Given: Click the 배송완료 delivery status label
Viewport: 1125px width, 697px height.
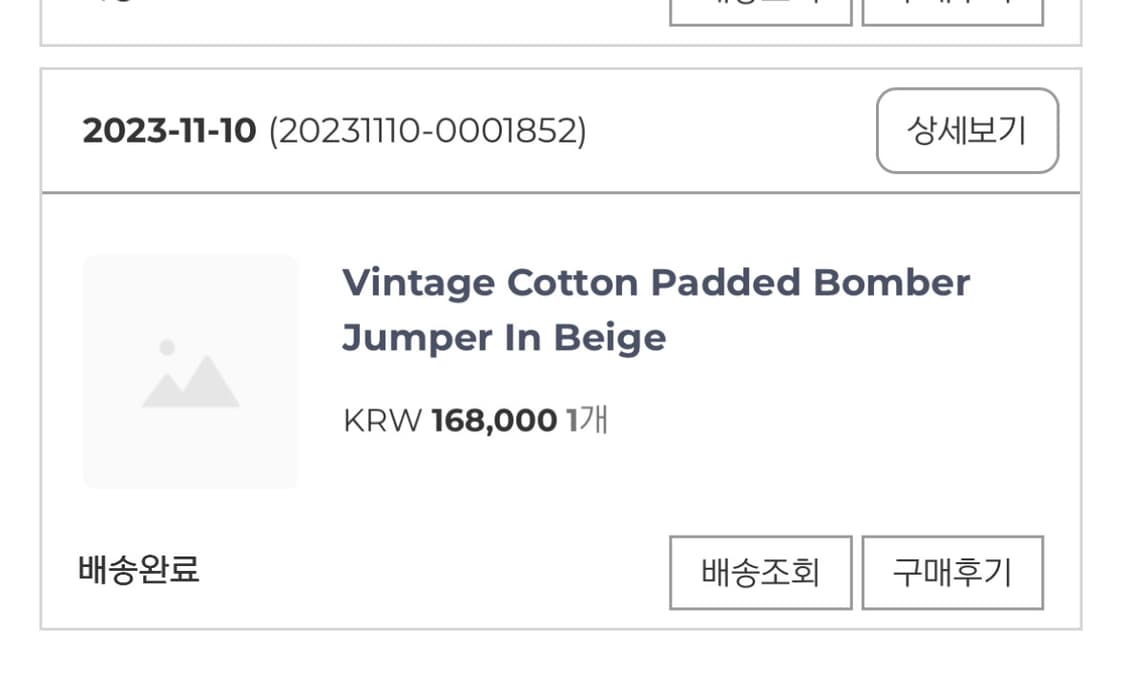Looking at the screenshot, I should [139, 570].
